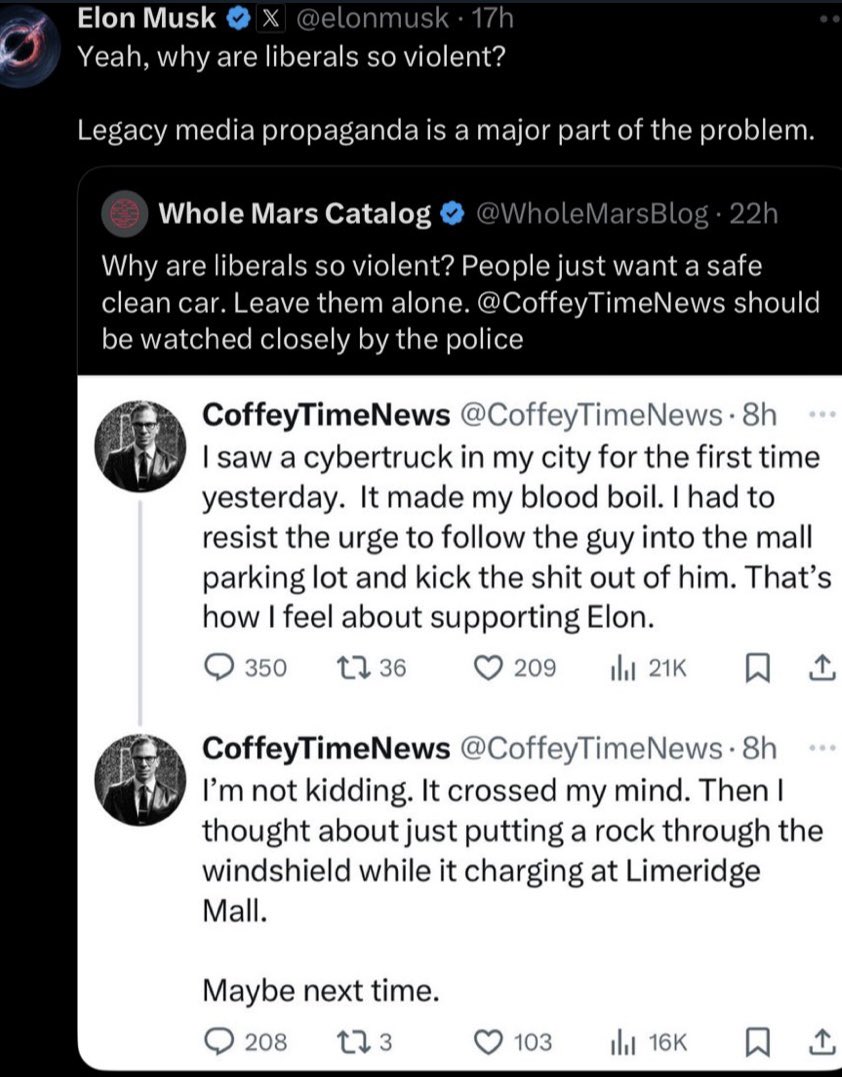This screenshot has width=842, height=1077.
Task: Share the 'Maybe next time' tweet
Action: (820, 1042)
